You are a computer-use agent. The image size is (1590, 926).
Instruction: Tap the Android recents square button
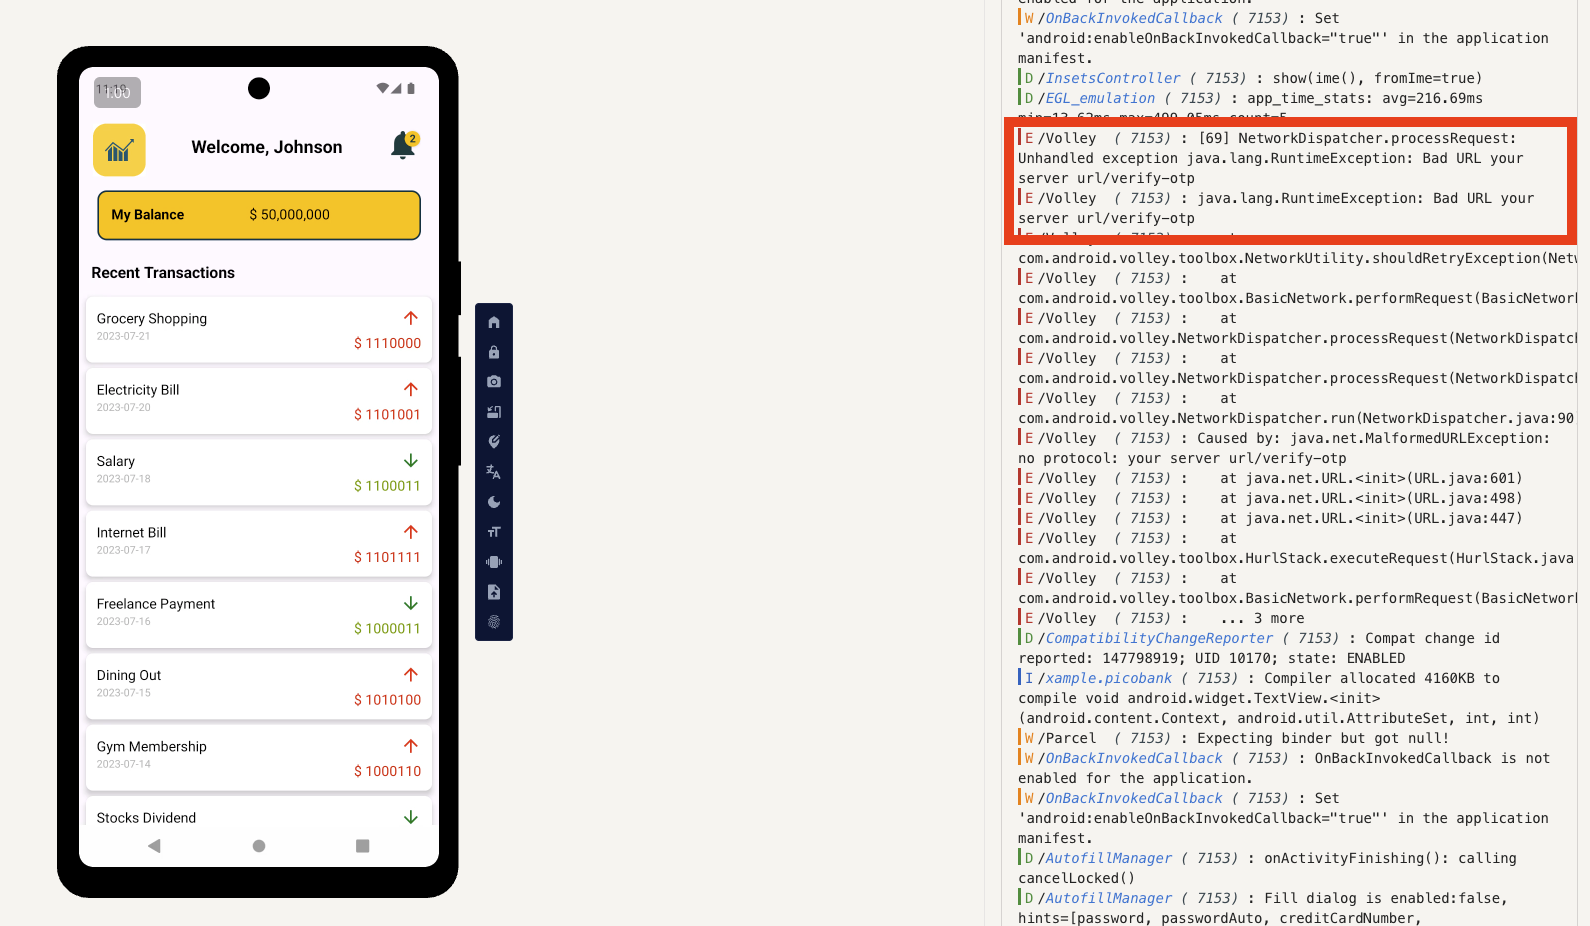pos(363,846)
